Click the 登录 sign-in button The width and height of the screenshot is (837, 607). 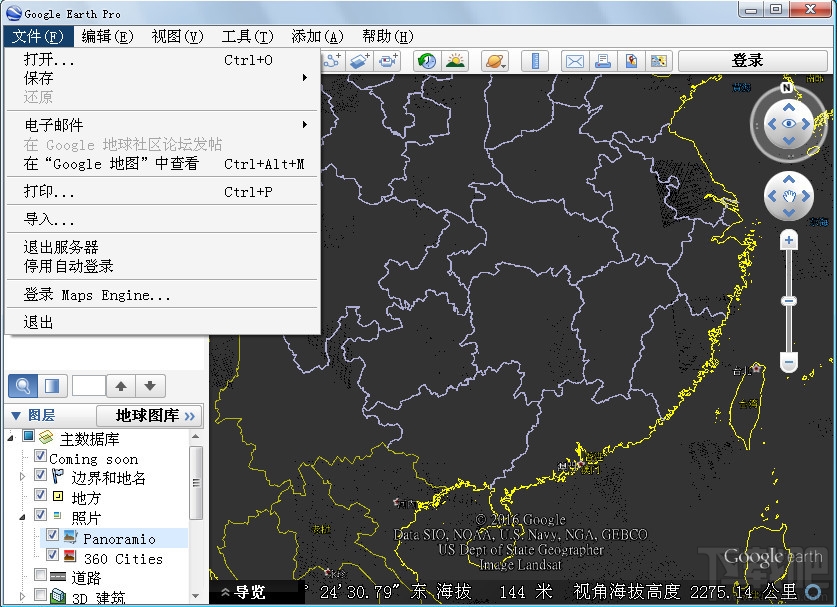pos(745,60)
